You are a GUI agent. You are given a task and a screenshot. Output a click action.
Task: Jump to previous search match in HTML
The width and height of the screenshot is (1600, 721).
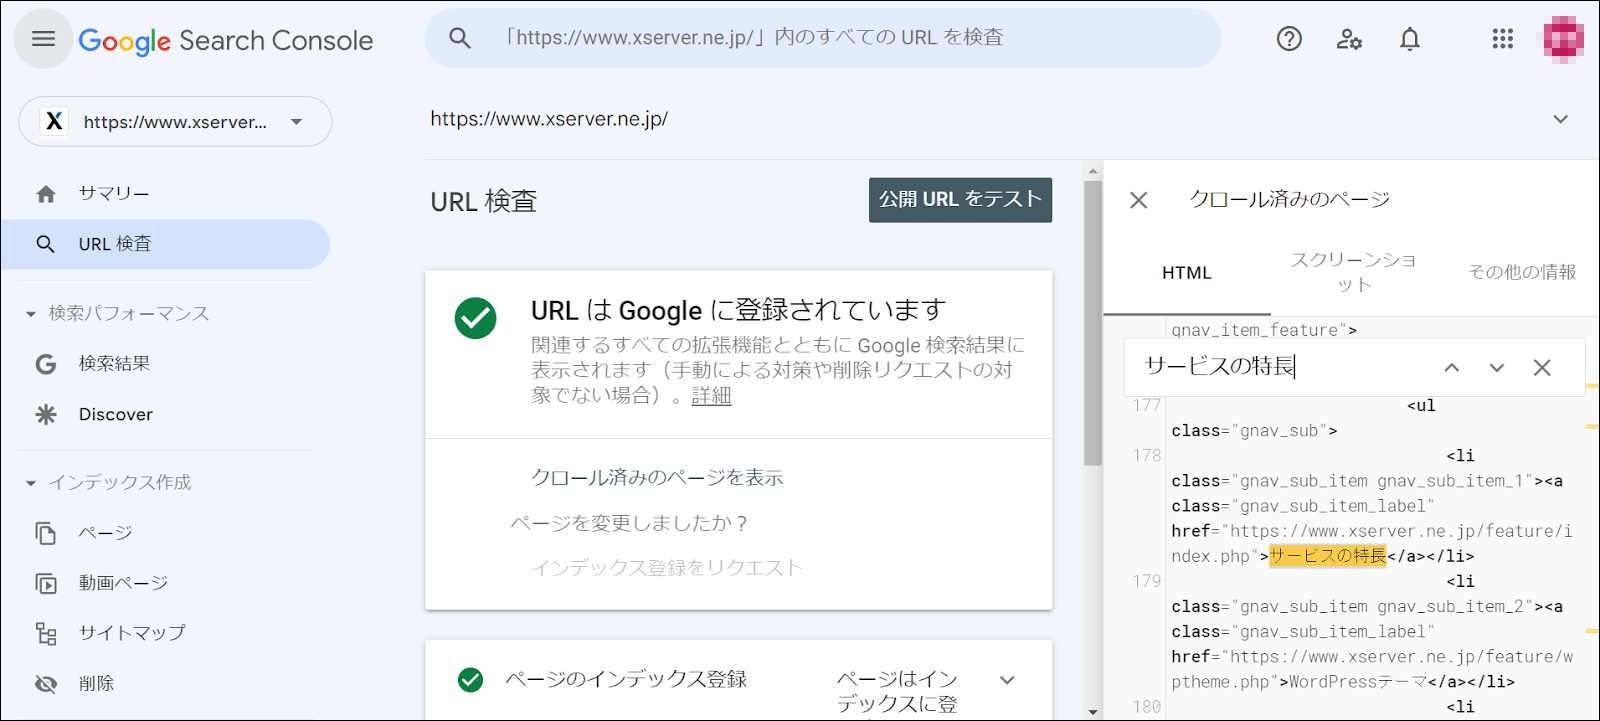pos(1452,367)
